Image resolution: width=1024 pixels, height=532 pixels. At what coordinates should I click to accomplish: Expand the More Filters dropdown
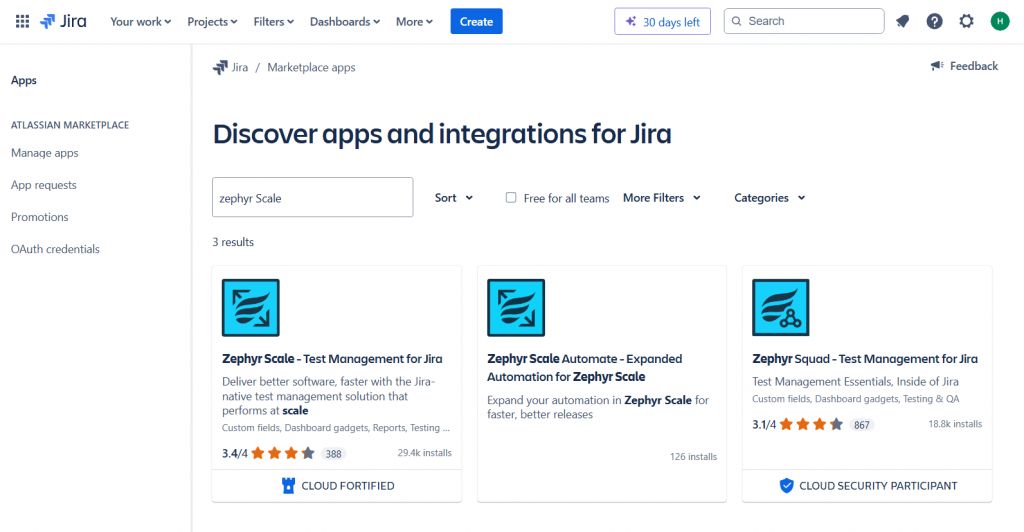(x=662, y=198)
